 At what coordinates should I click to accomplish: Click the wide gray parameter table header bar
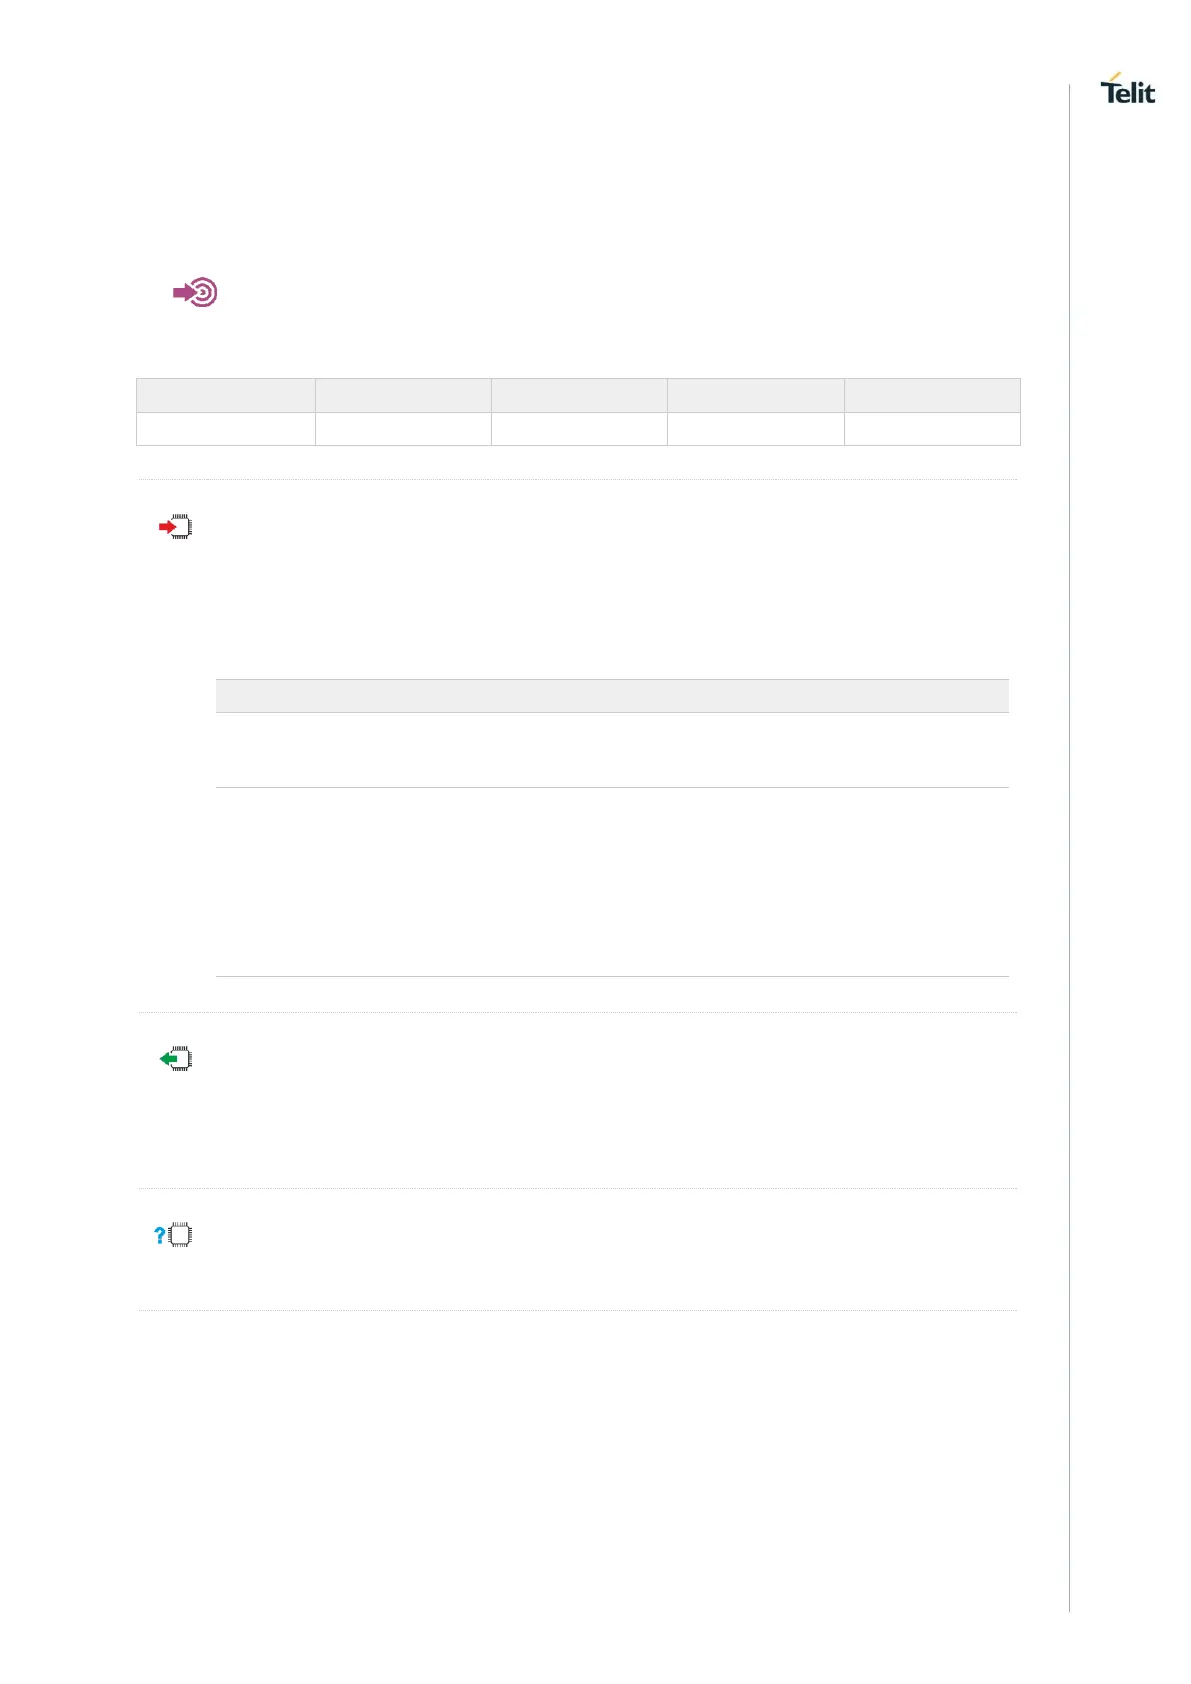point(612,696)
